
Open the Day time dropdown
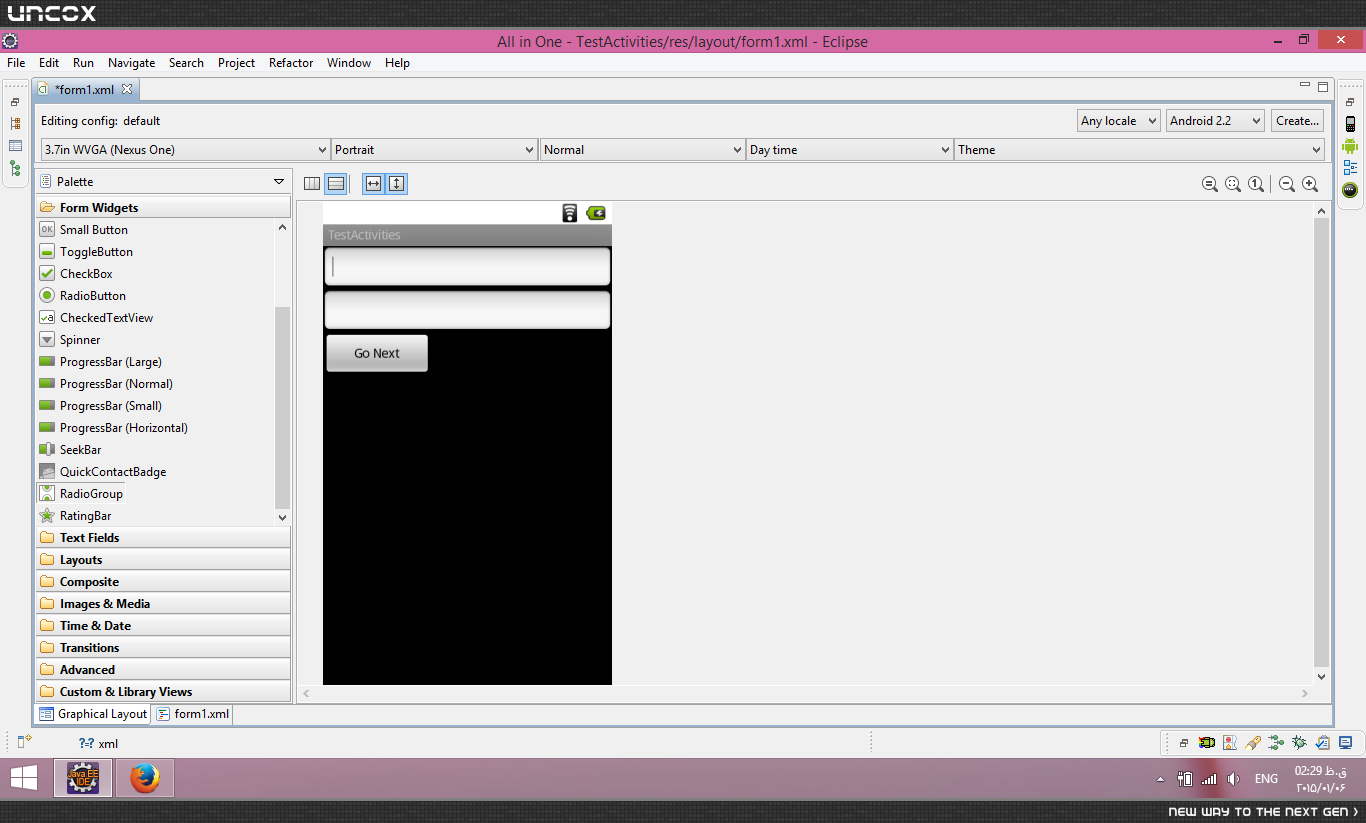click(850, 150)
